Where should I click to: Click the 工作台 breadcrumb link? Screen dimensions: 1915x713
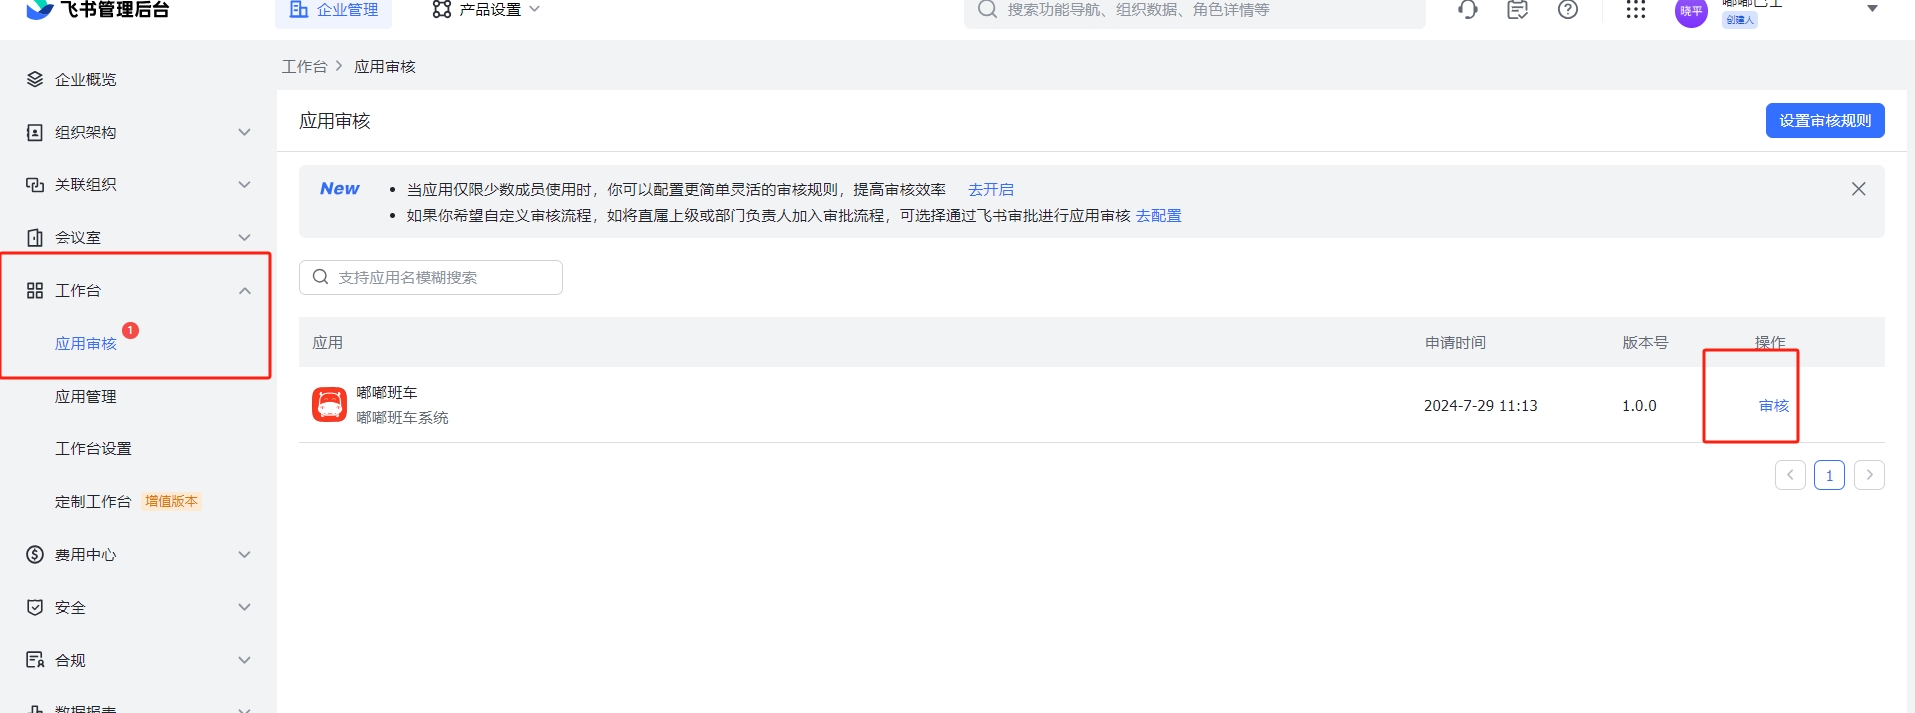click(304, 66)
